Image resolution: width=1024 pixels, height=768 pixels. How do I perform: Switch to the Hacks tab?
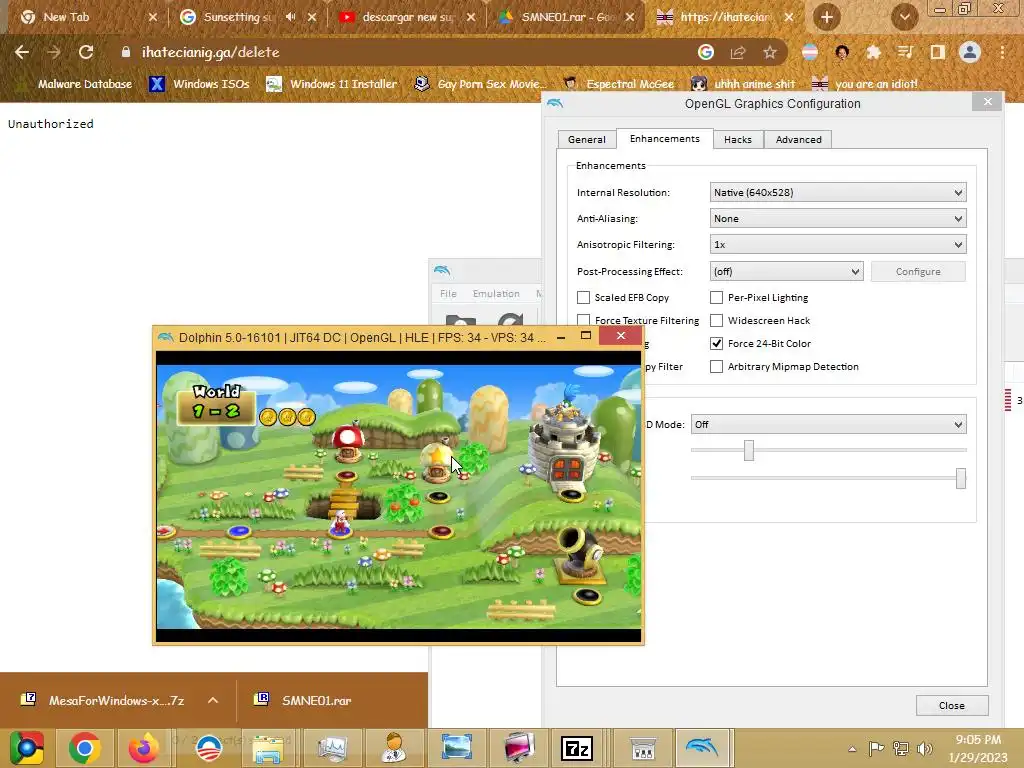click(x=738, y=139)
